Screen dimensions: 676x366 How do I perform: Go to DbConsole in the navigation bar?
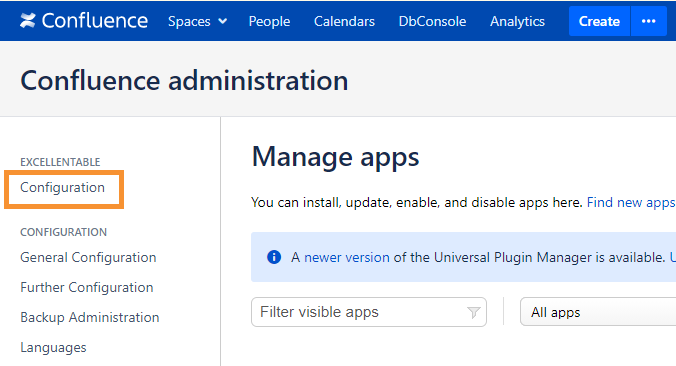(432, 21)
